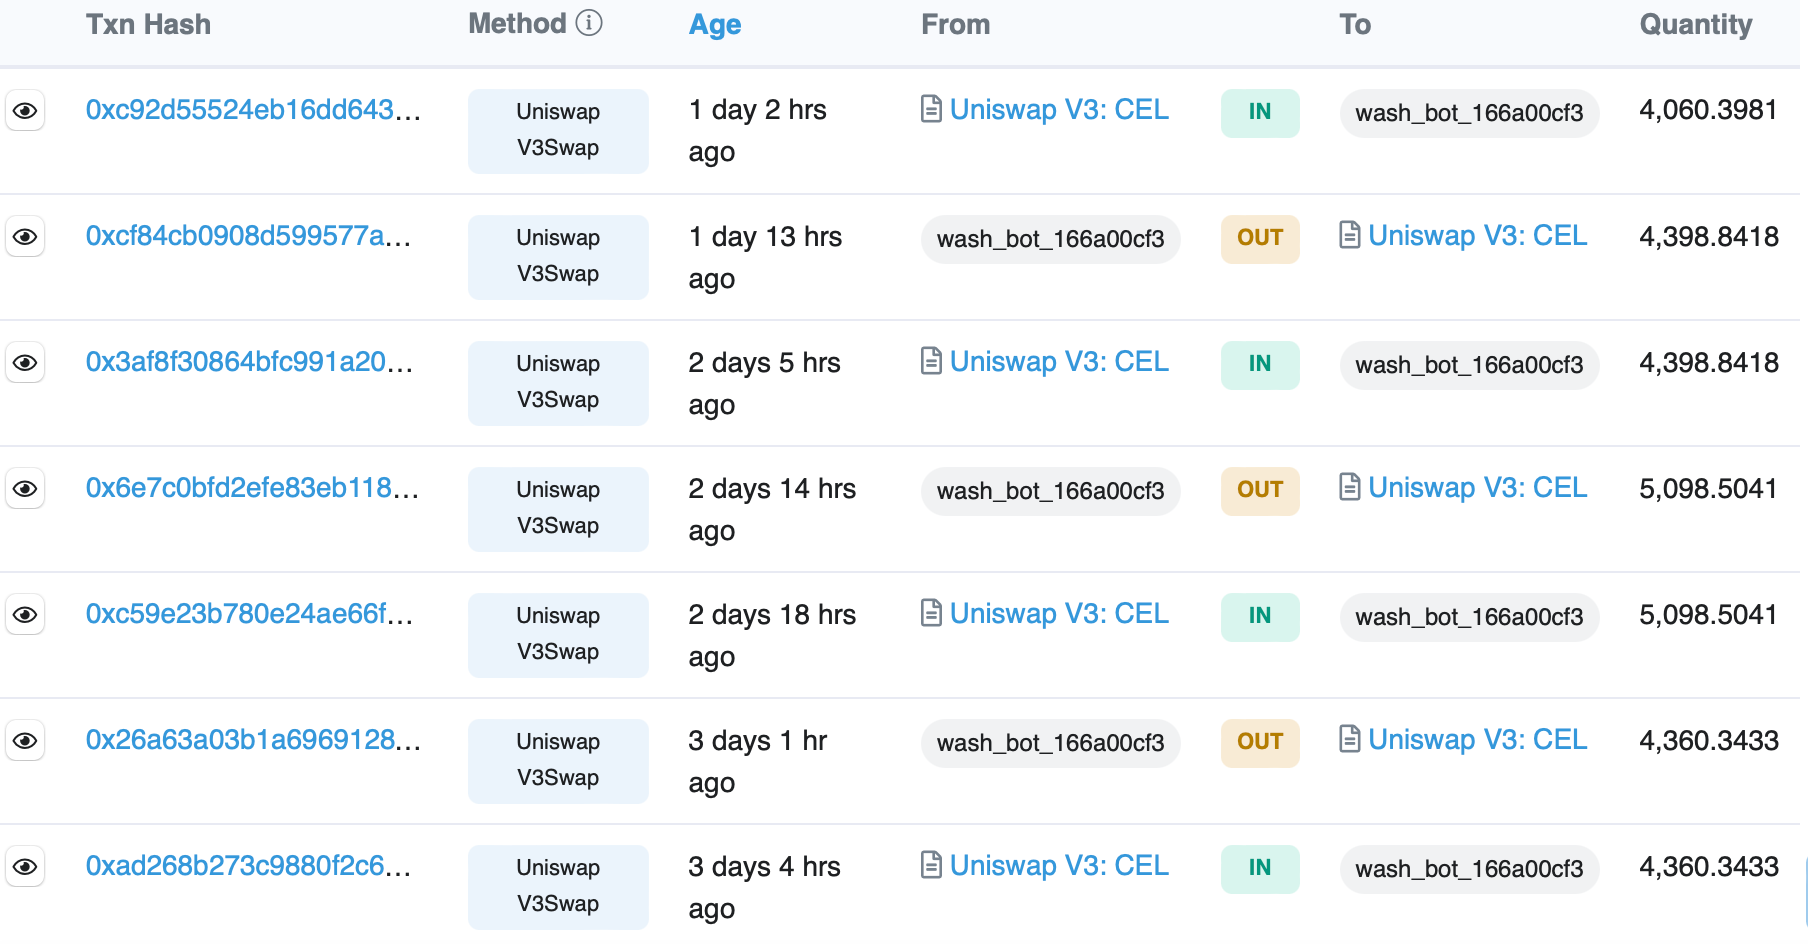Click Uniswap V3Swap method badge, 3 days 4 hrs row
This screenshot has height=944, width=1808.
click(x=558, y=887)
